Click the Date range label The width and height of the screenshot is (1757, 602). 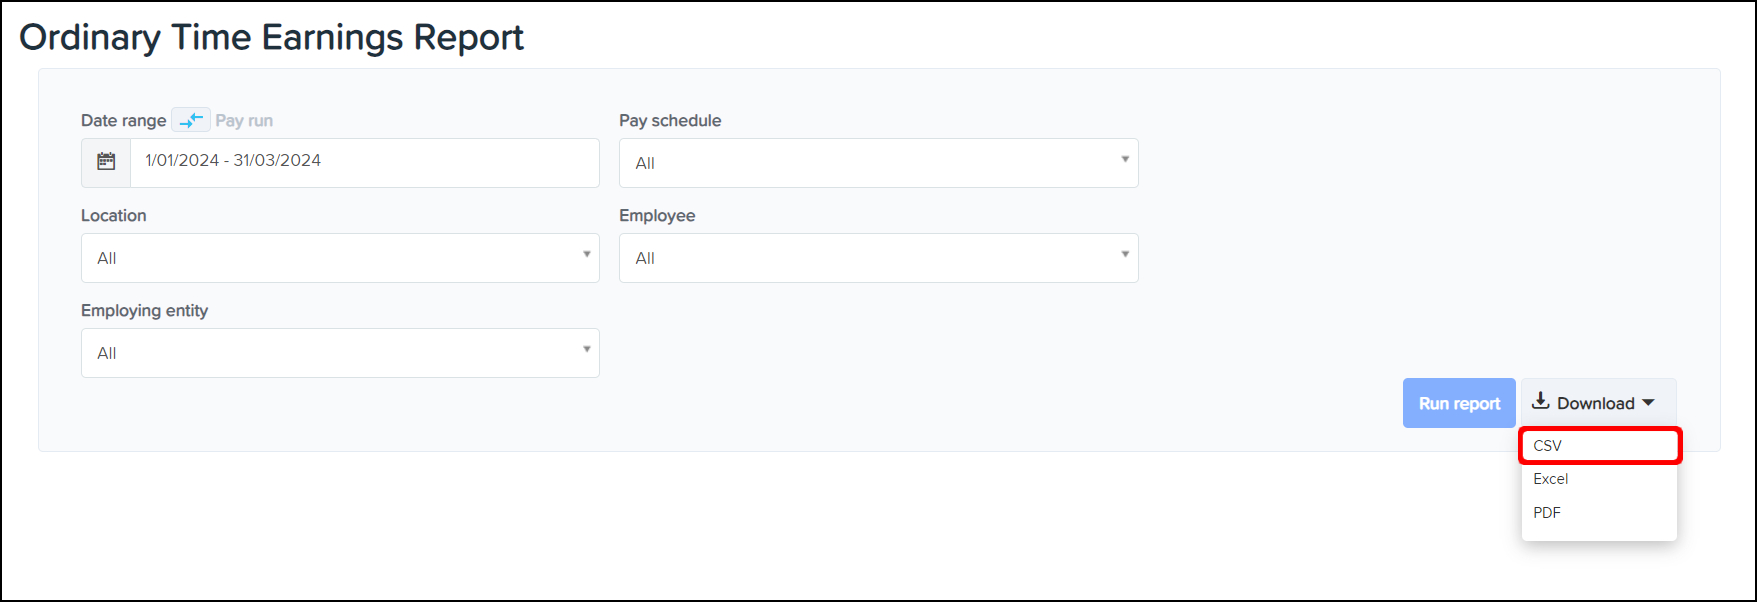123,121
